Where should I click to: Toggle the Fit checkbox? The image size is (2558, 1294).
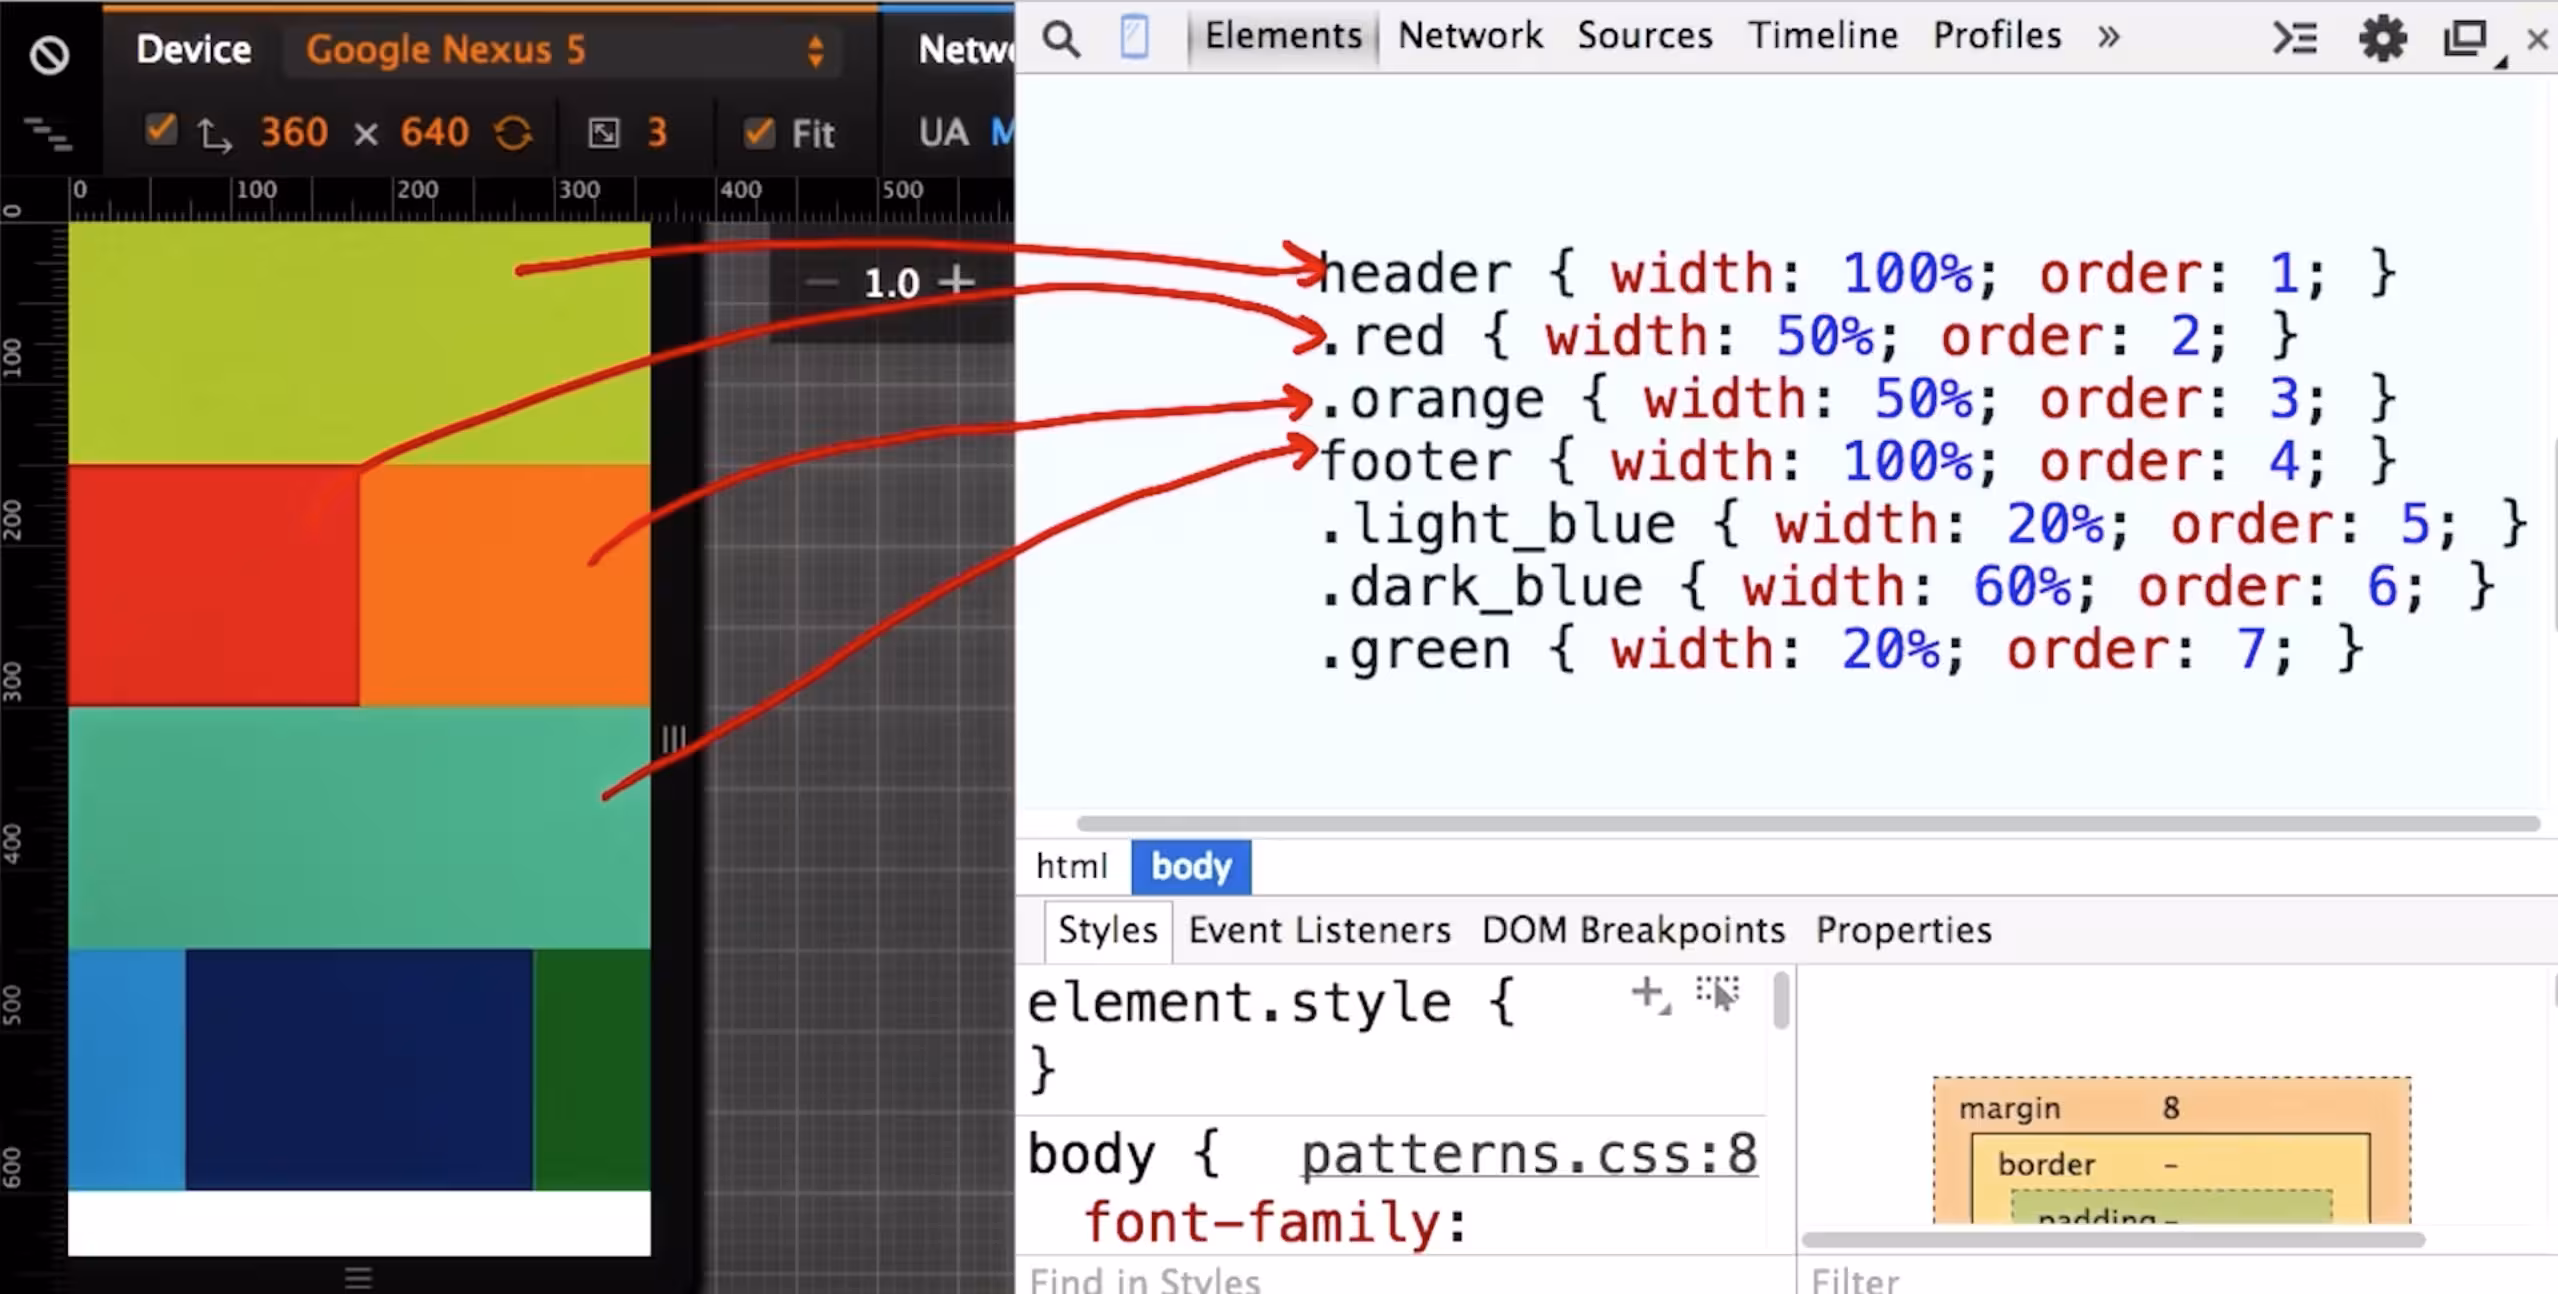click(x=759, y=133)
